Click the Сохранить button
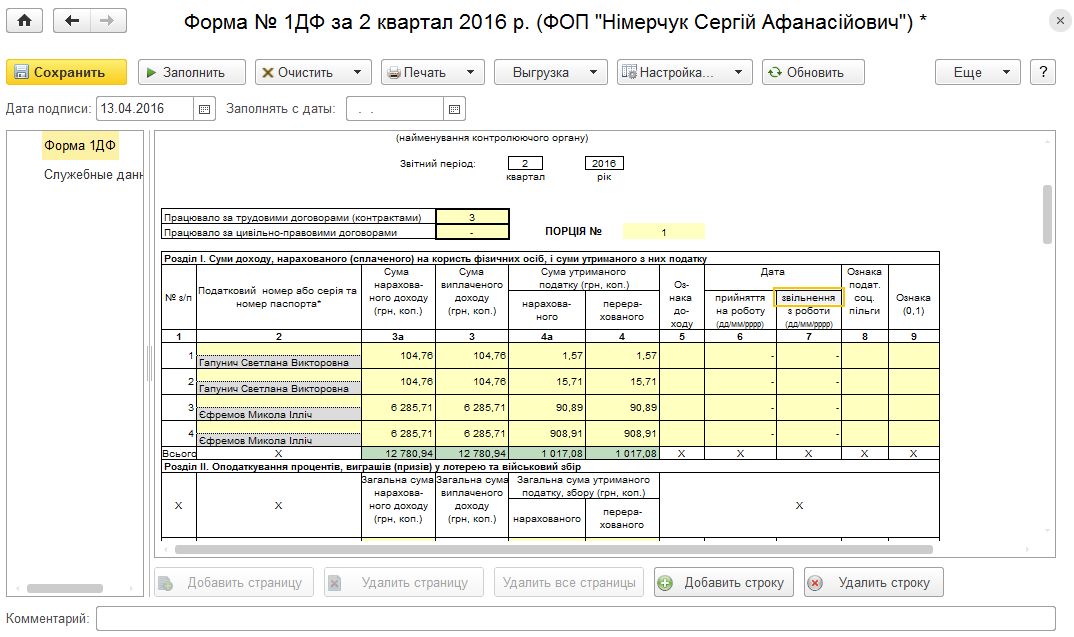This screenshot has width=1074, height=637. click(x=66, y=72)
